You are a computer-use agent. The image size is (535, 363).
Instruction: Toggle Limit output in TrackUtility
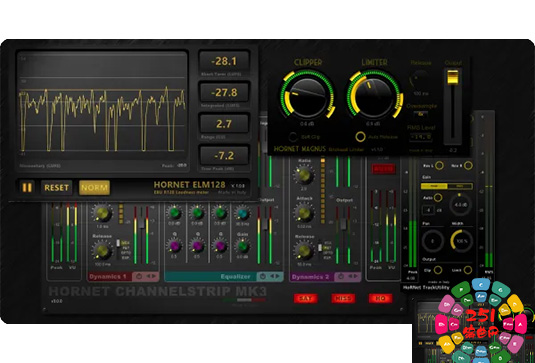coord(468,270)
